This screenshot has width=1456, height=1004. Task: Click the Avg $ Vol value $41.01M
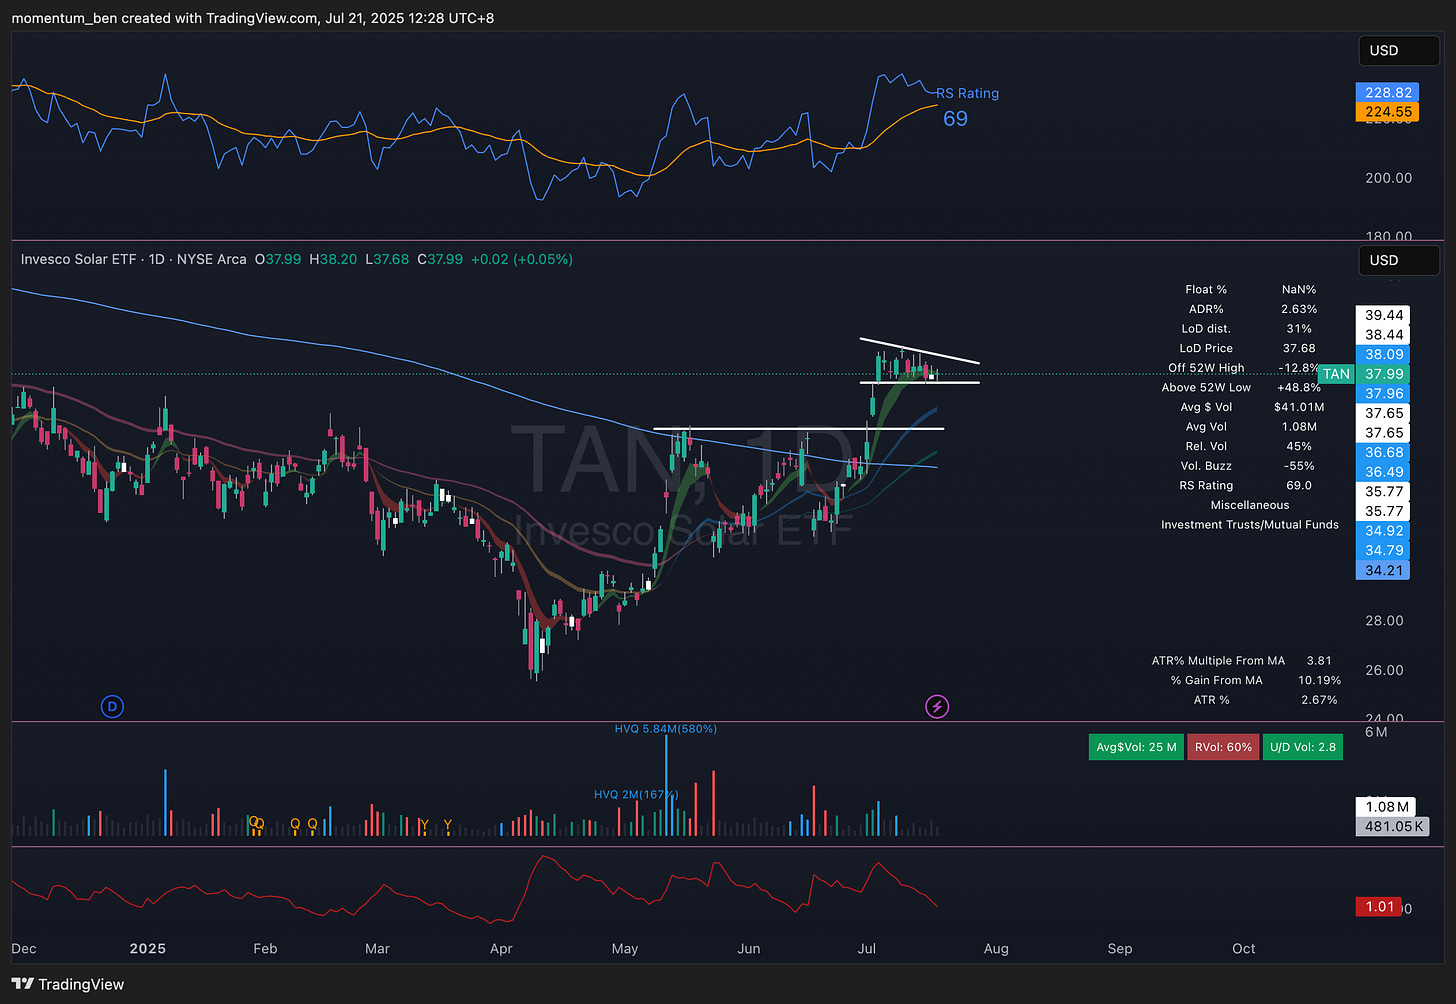pyautogui.click(x=1299, y=407)
